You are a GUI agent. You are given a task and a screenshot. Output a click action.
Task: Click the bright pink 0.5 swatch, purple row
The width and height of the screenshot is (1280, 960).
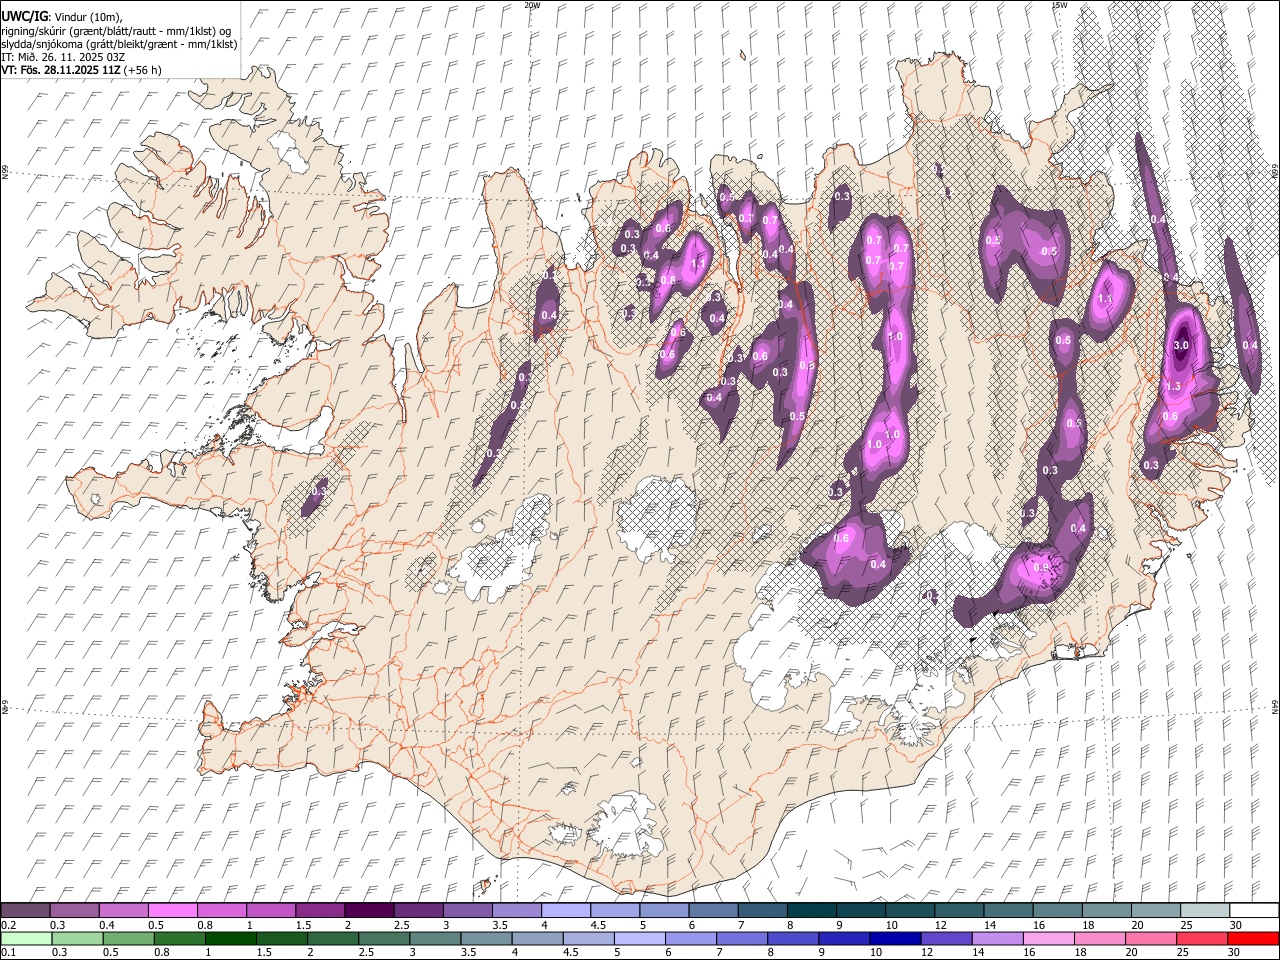coord(172,910)
